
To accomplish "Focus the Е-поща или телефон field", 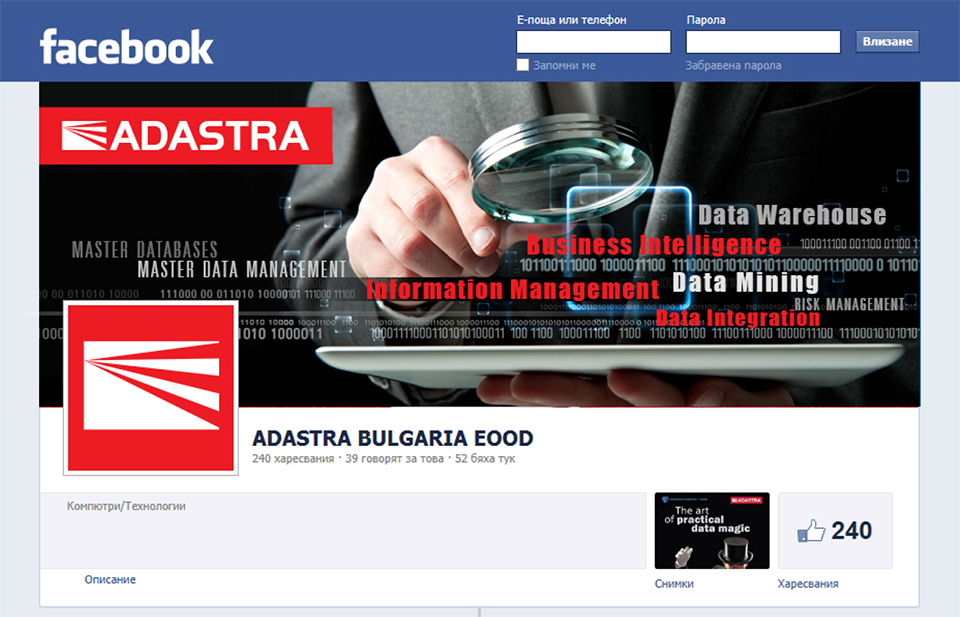I will pyautogui.click(x=593, y=42).
